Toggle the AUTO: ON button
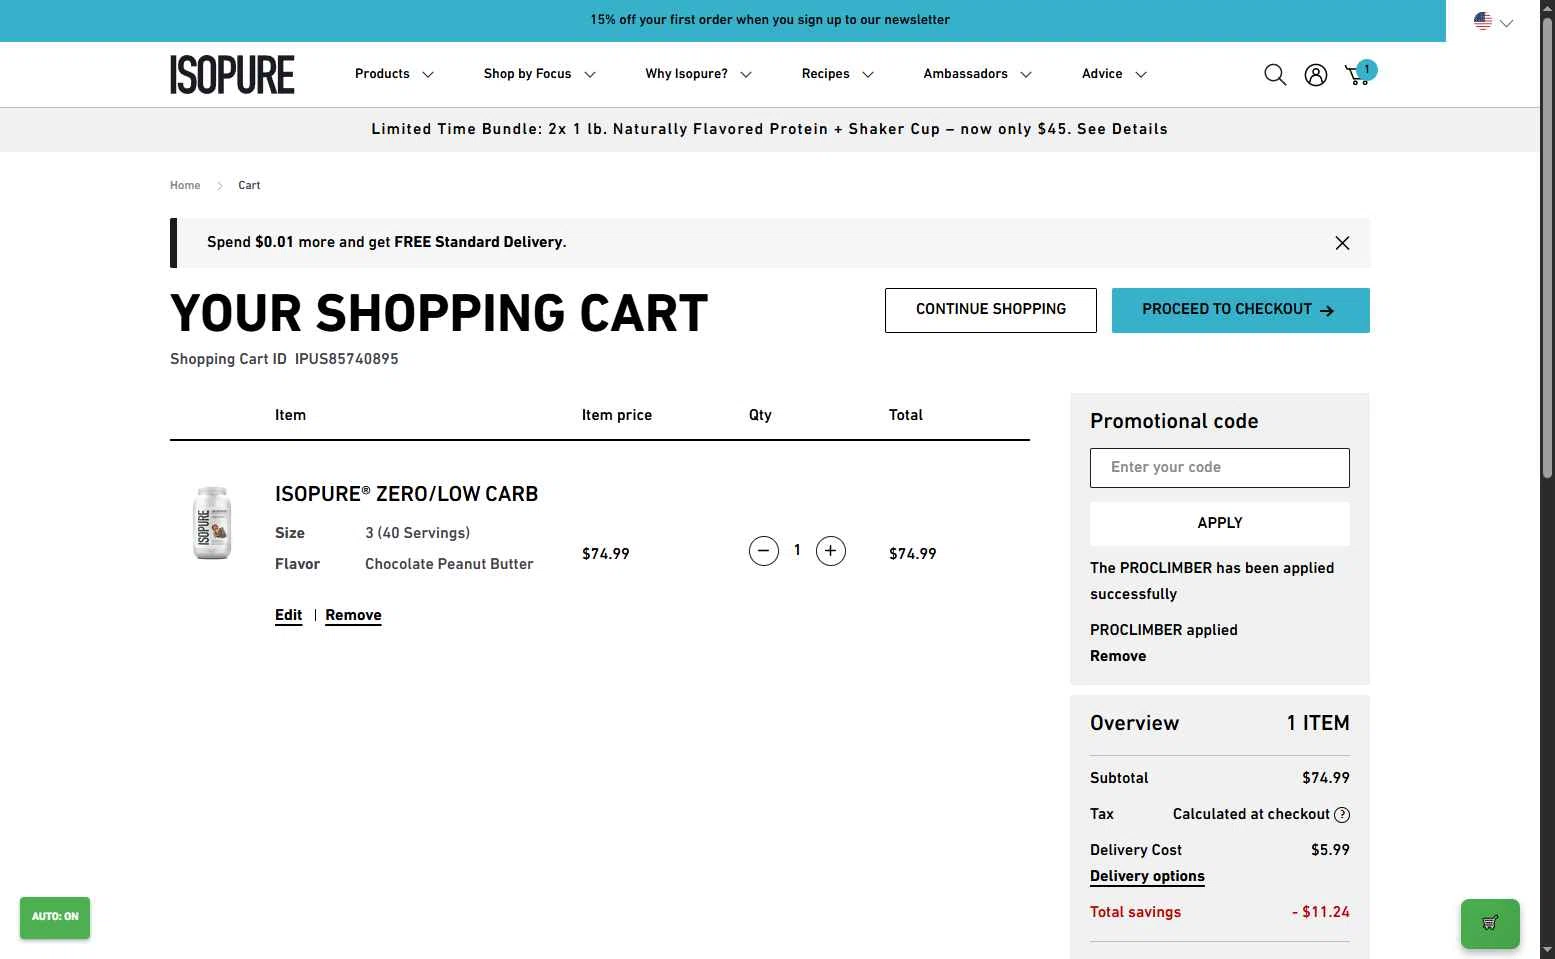Image resolution: width=1555 pixels, height=959 pixels. pyautogui.click(x=55, y=917)
